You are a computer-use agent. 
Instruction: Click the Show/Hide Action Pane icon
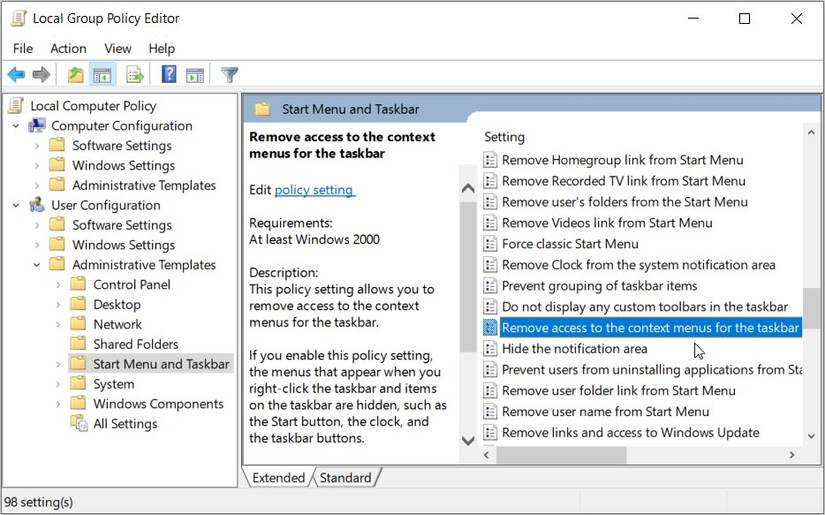pyautogui.click(x=195, y=75)
